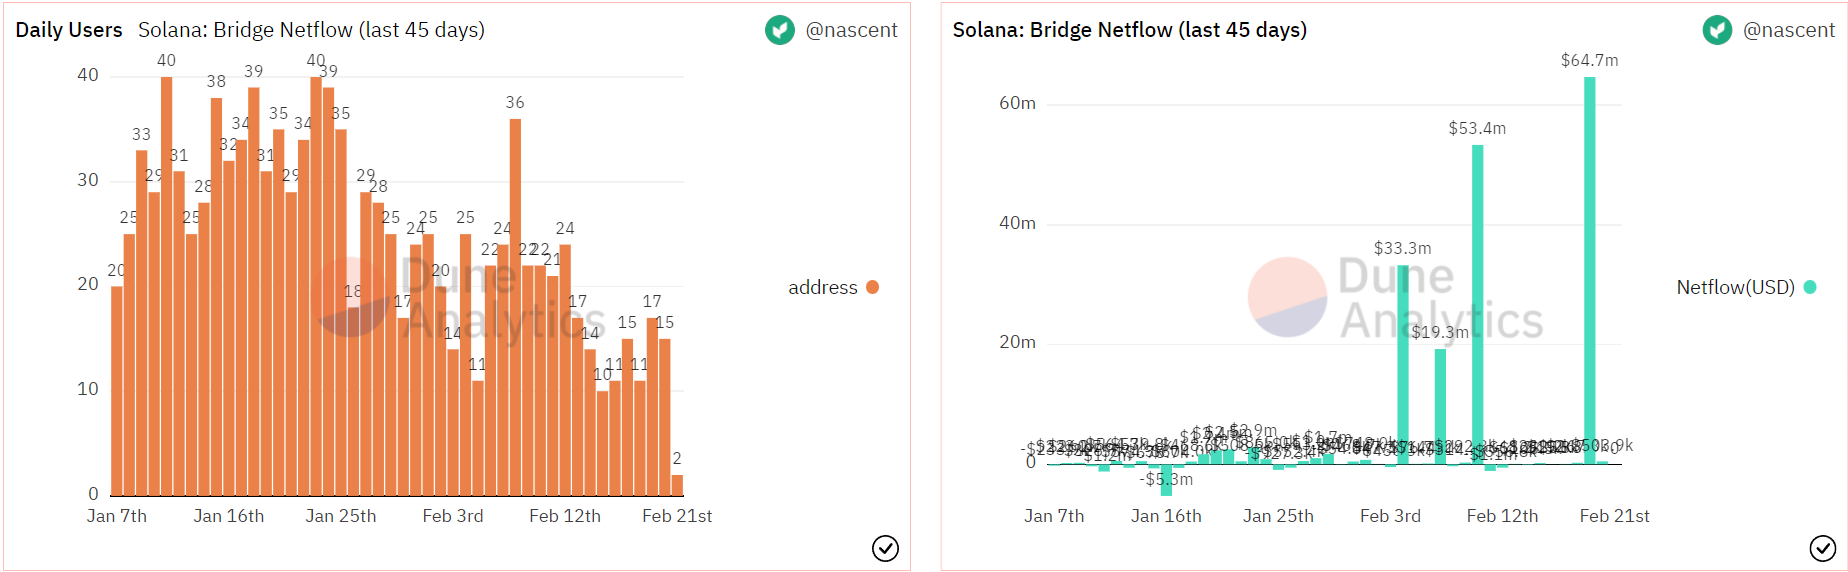
Task: Select the last daily users bar labeled 2
Action: pyautogui.click(x=677, y=485)
